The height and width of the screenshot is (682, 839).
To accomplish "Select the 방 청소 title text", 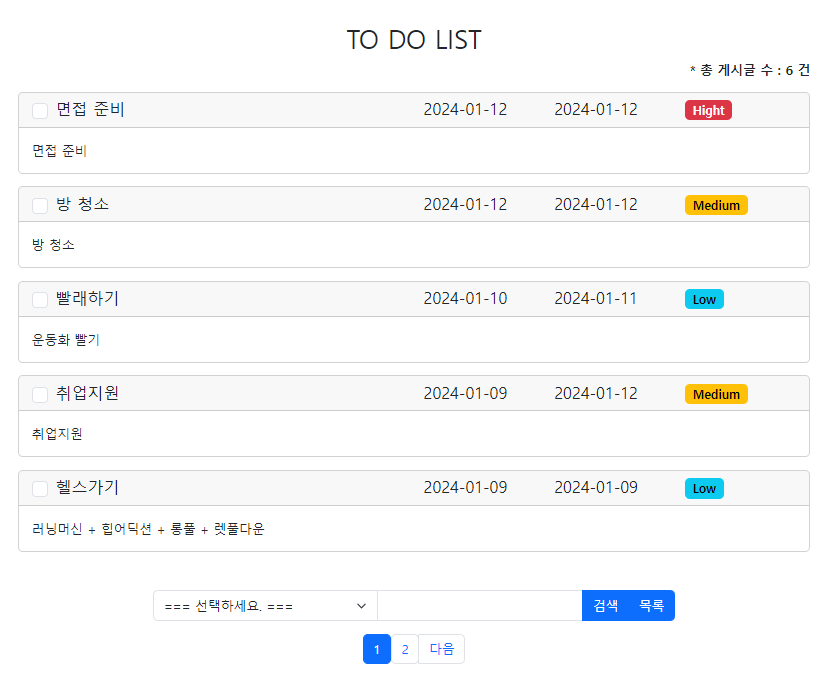I will (x=82, y=204).
